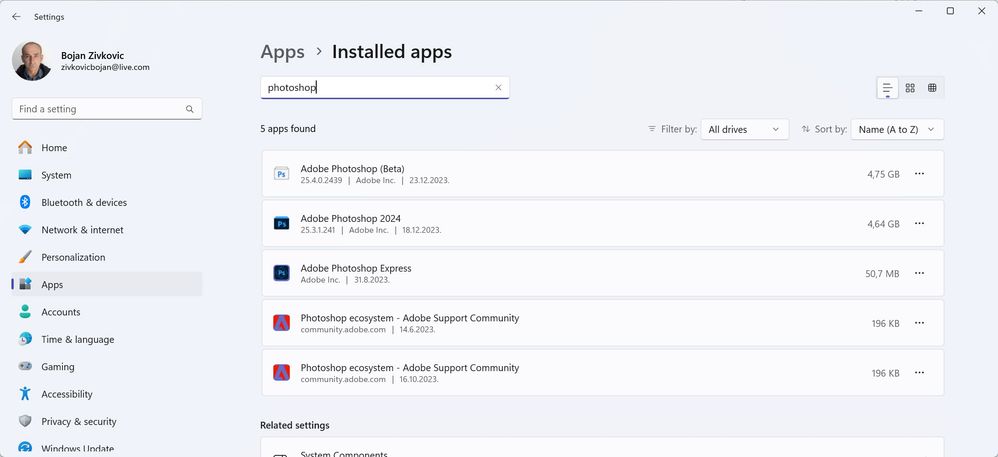
Task: Open Network & internet settings
Action: [x=107, y=230]
